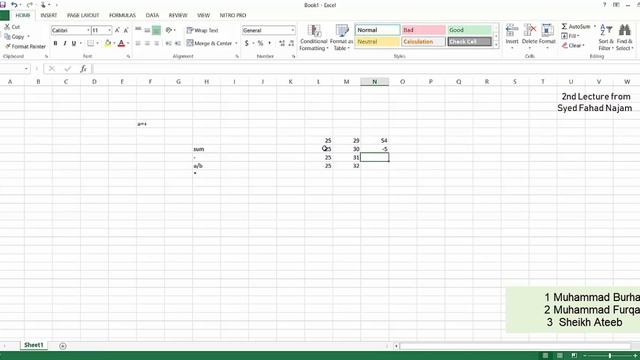The width and height of the screenshot is (640, 360).
Task: Increase the font size
Action: click(x=118, y=30)
